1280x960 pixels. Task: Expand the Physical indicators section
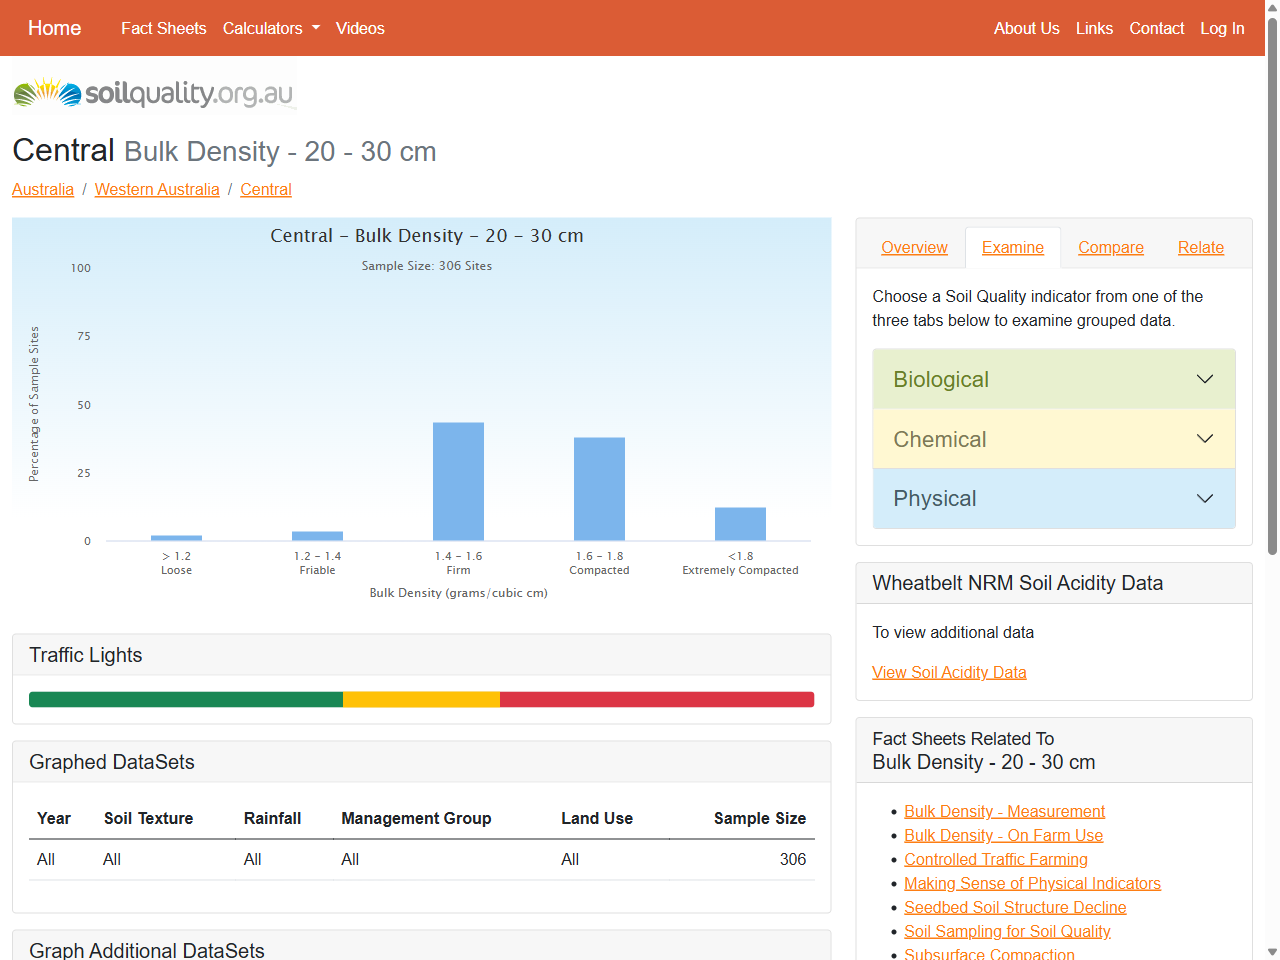click(x=1054, y=498)
